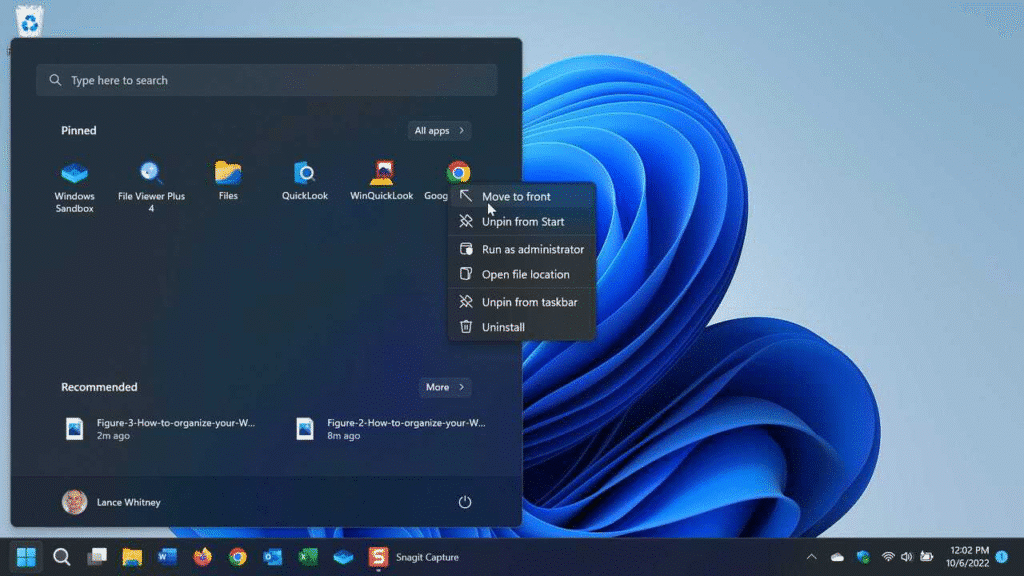Open QuickLook pinned app
Viewport: 1024px width, 576px height.
[305, 180]
